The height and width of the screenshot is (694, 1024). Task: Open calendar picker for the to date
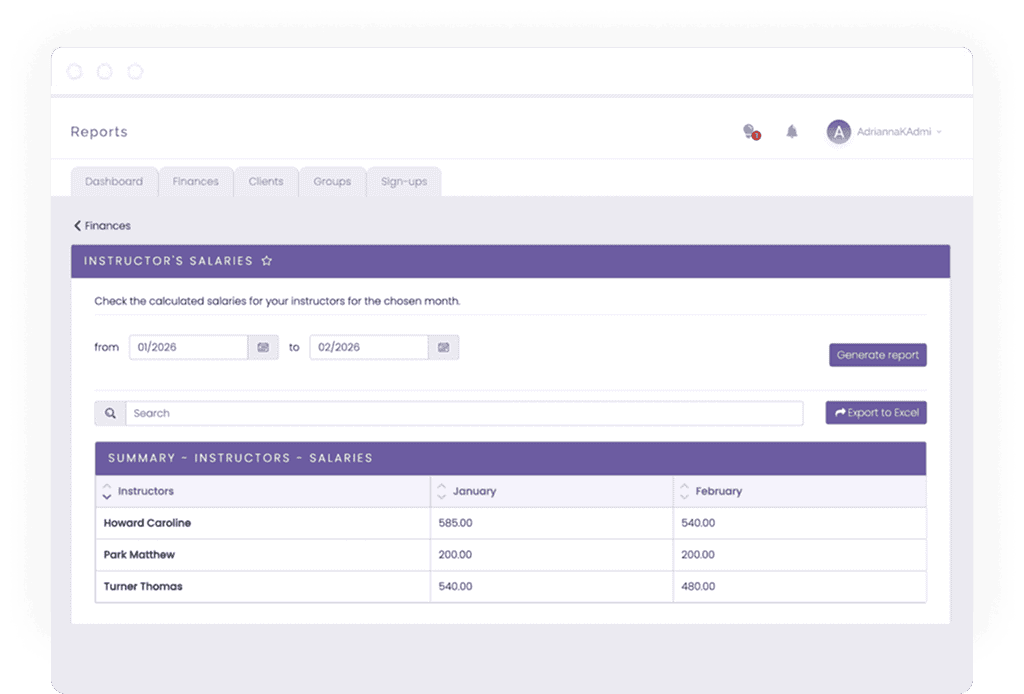coord(443,347)
